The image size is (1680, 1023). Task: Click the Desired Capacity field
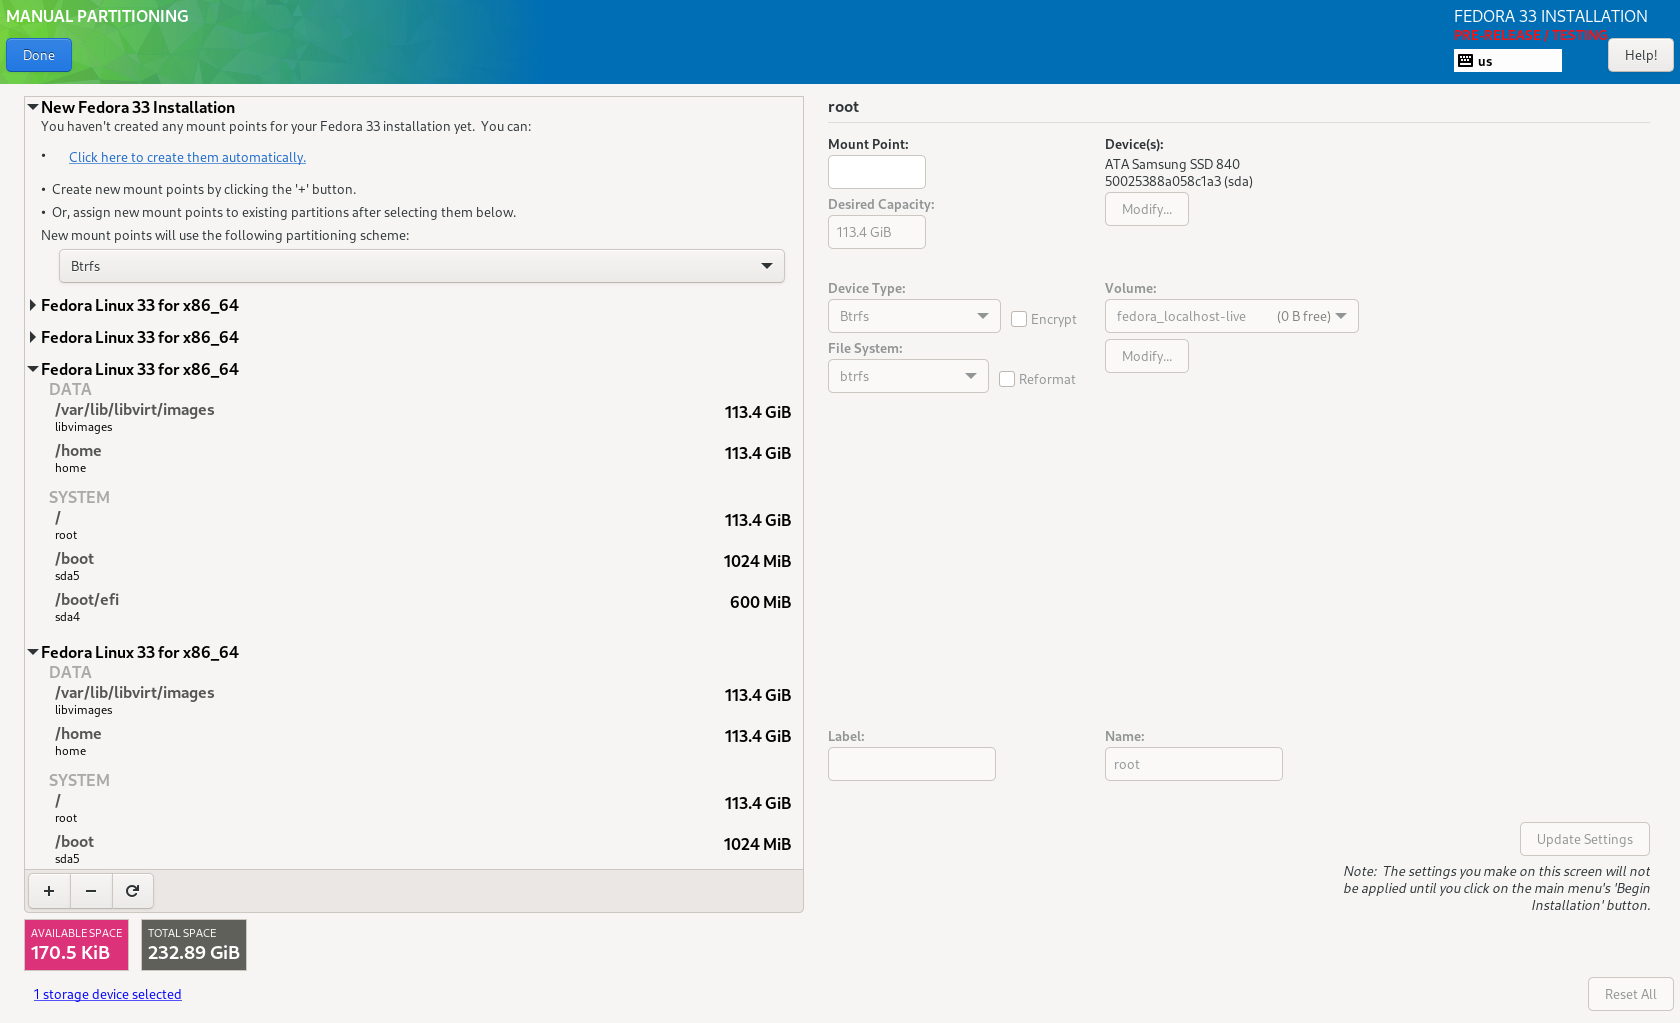pyautogui.click(x=876, y=232)
